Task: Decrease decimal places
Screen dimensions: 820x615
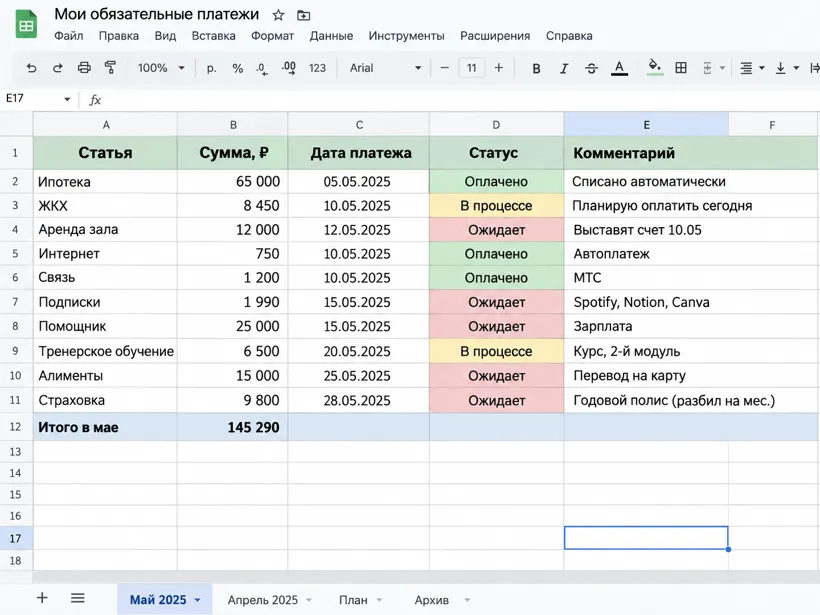Action: 262,68
